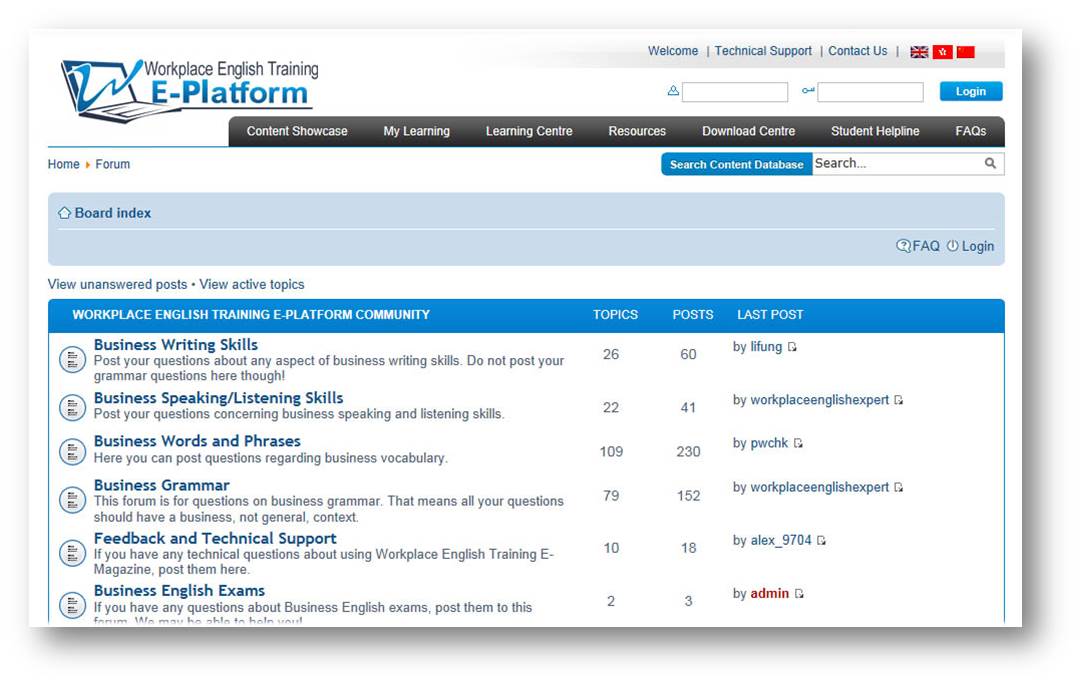Click the Board index home icon
This screenshot has width=1081, height=686.
coord(65,213)
